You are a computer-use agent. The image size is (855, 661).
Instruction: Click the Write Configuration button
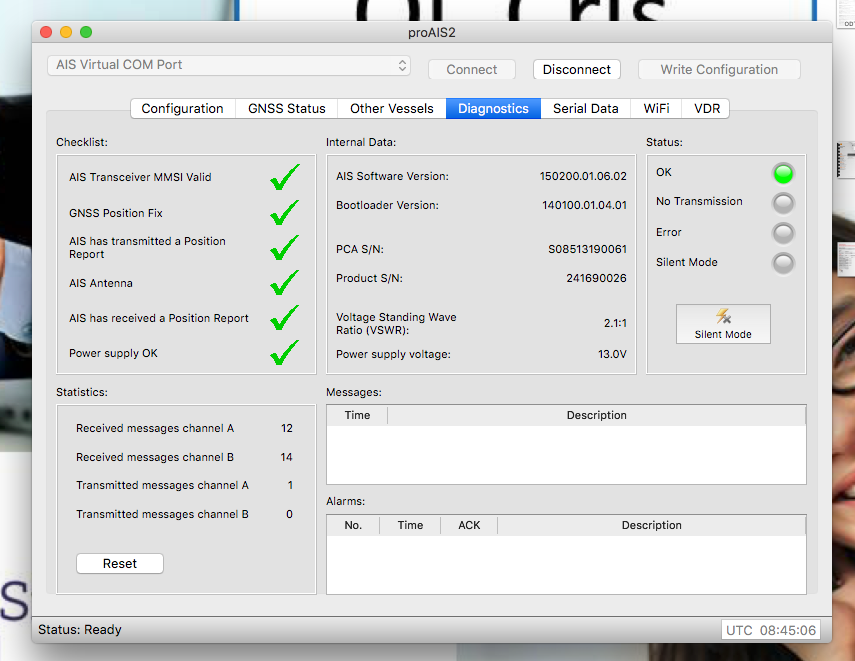coord(719,70)
